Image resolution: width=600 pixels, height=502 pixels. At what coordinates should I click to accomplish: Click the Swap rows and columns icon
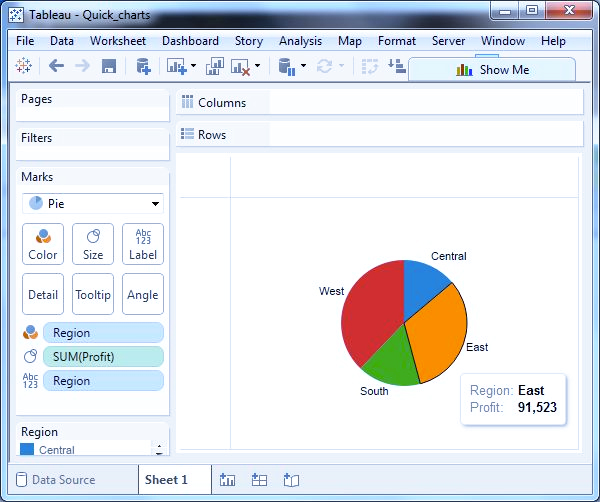pyautogui.click(x=370, y=66)
